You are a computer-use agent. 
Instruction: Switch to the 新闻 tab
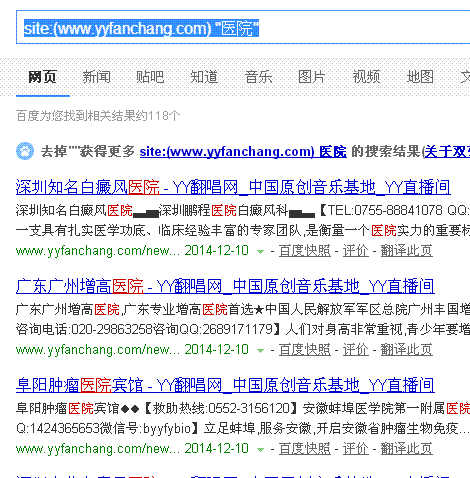pos(96,77)
